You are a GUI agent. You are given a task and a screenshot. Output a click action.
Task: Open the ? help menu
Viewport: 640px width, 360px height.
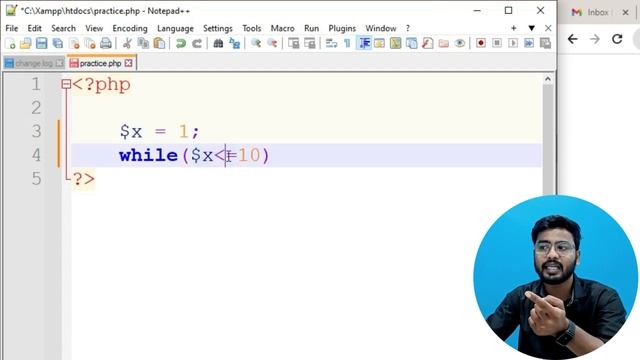tap(407, 28)
